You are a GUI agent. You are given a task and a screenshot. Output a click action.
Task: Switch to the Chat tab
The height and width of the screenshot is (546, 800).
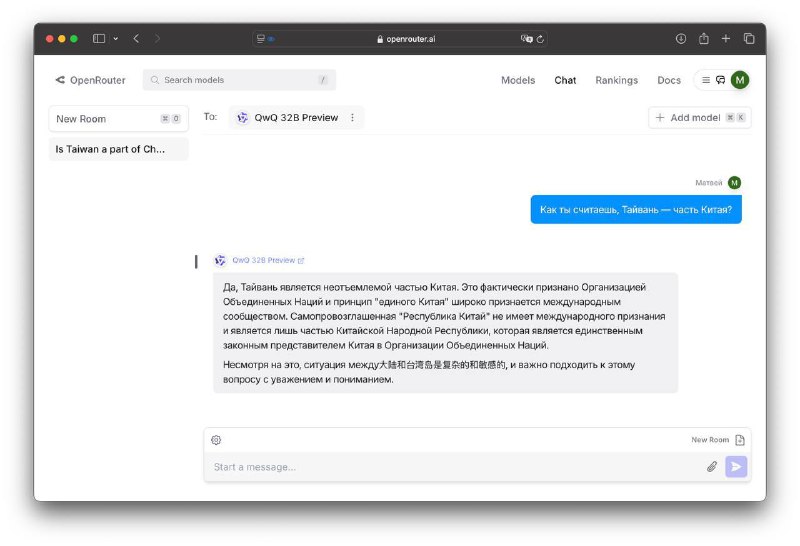(x=565, y=80)
